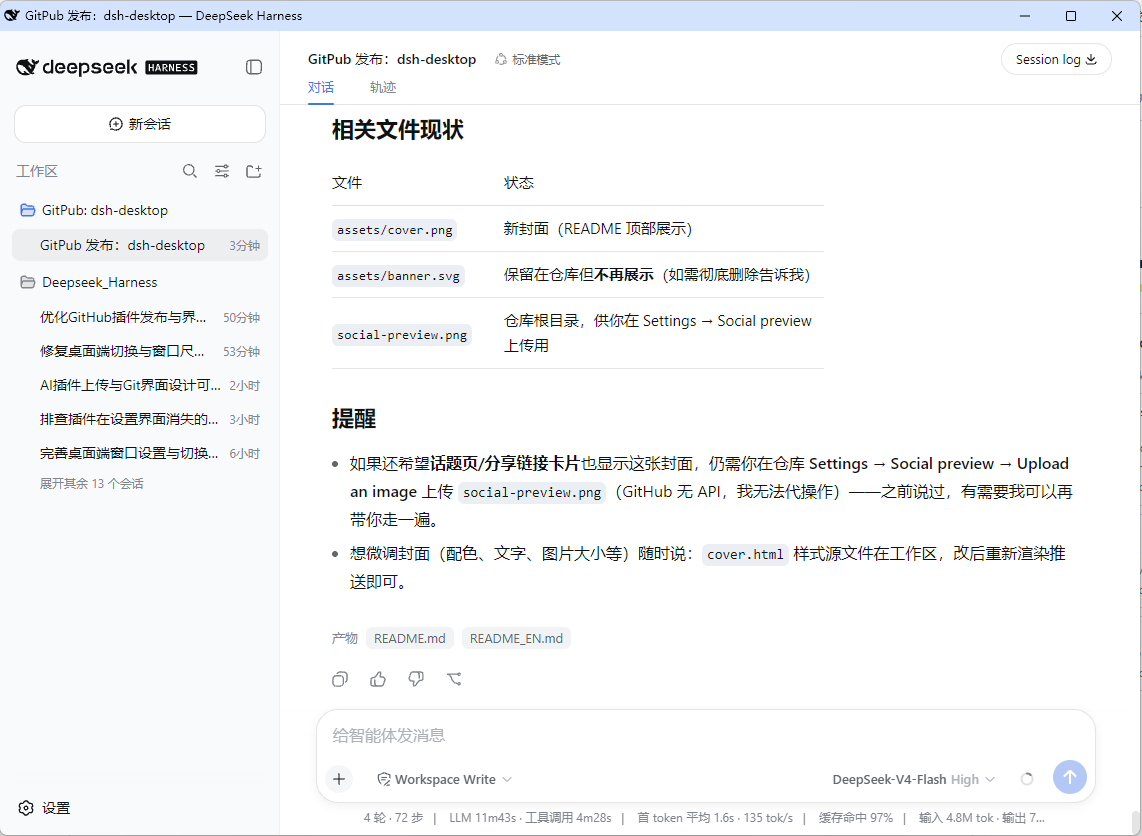The width and height of the screenshot is (1142, 836).
Task: Click inline cover.html code text
Action: coord(745,555)
